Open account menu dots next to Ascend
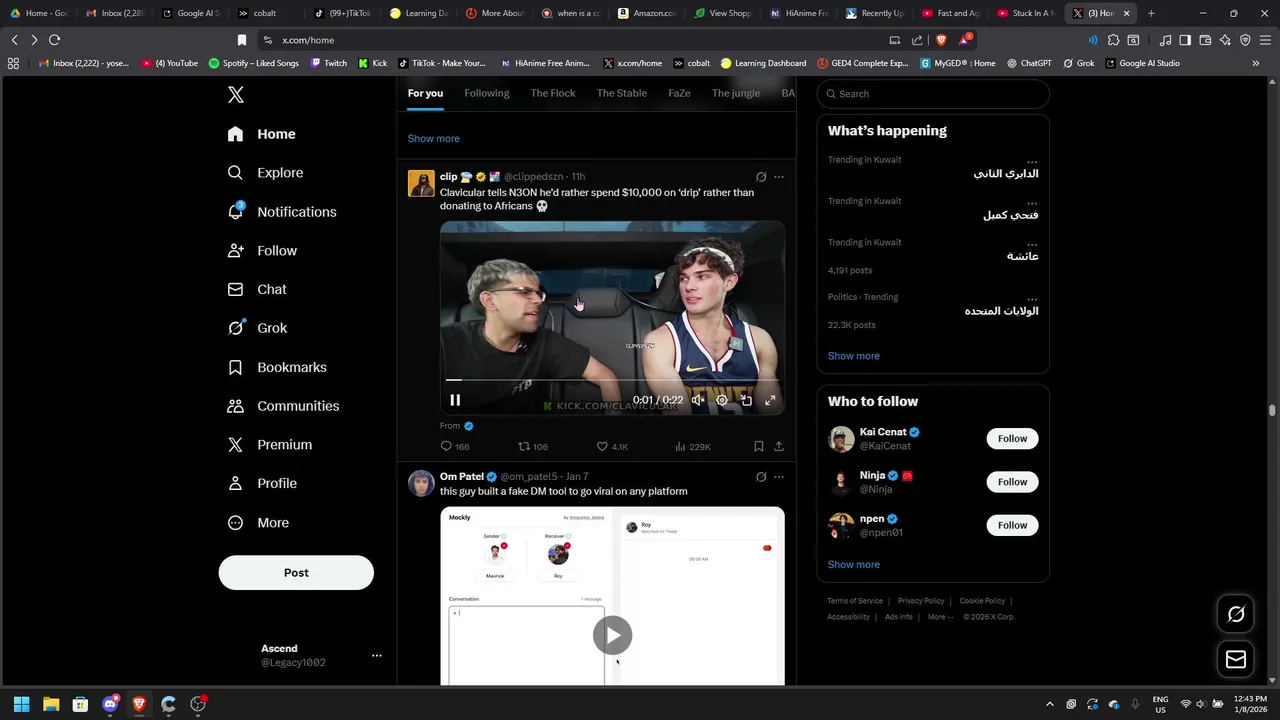The image size is (1280, 720). pos(377,656)
